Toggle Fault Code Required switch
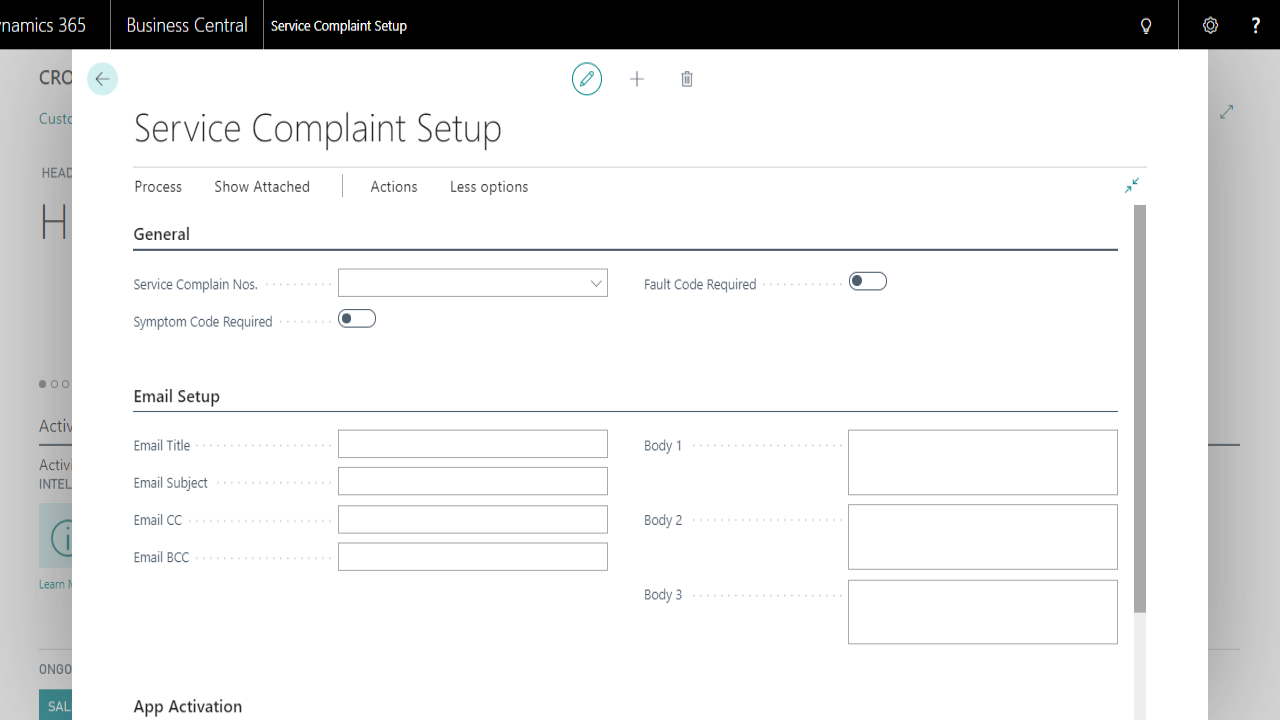Screen dimensions: 1280x720 [867, 282]
